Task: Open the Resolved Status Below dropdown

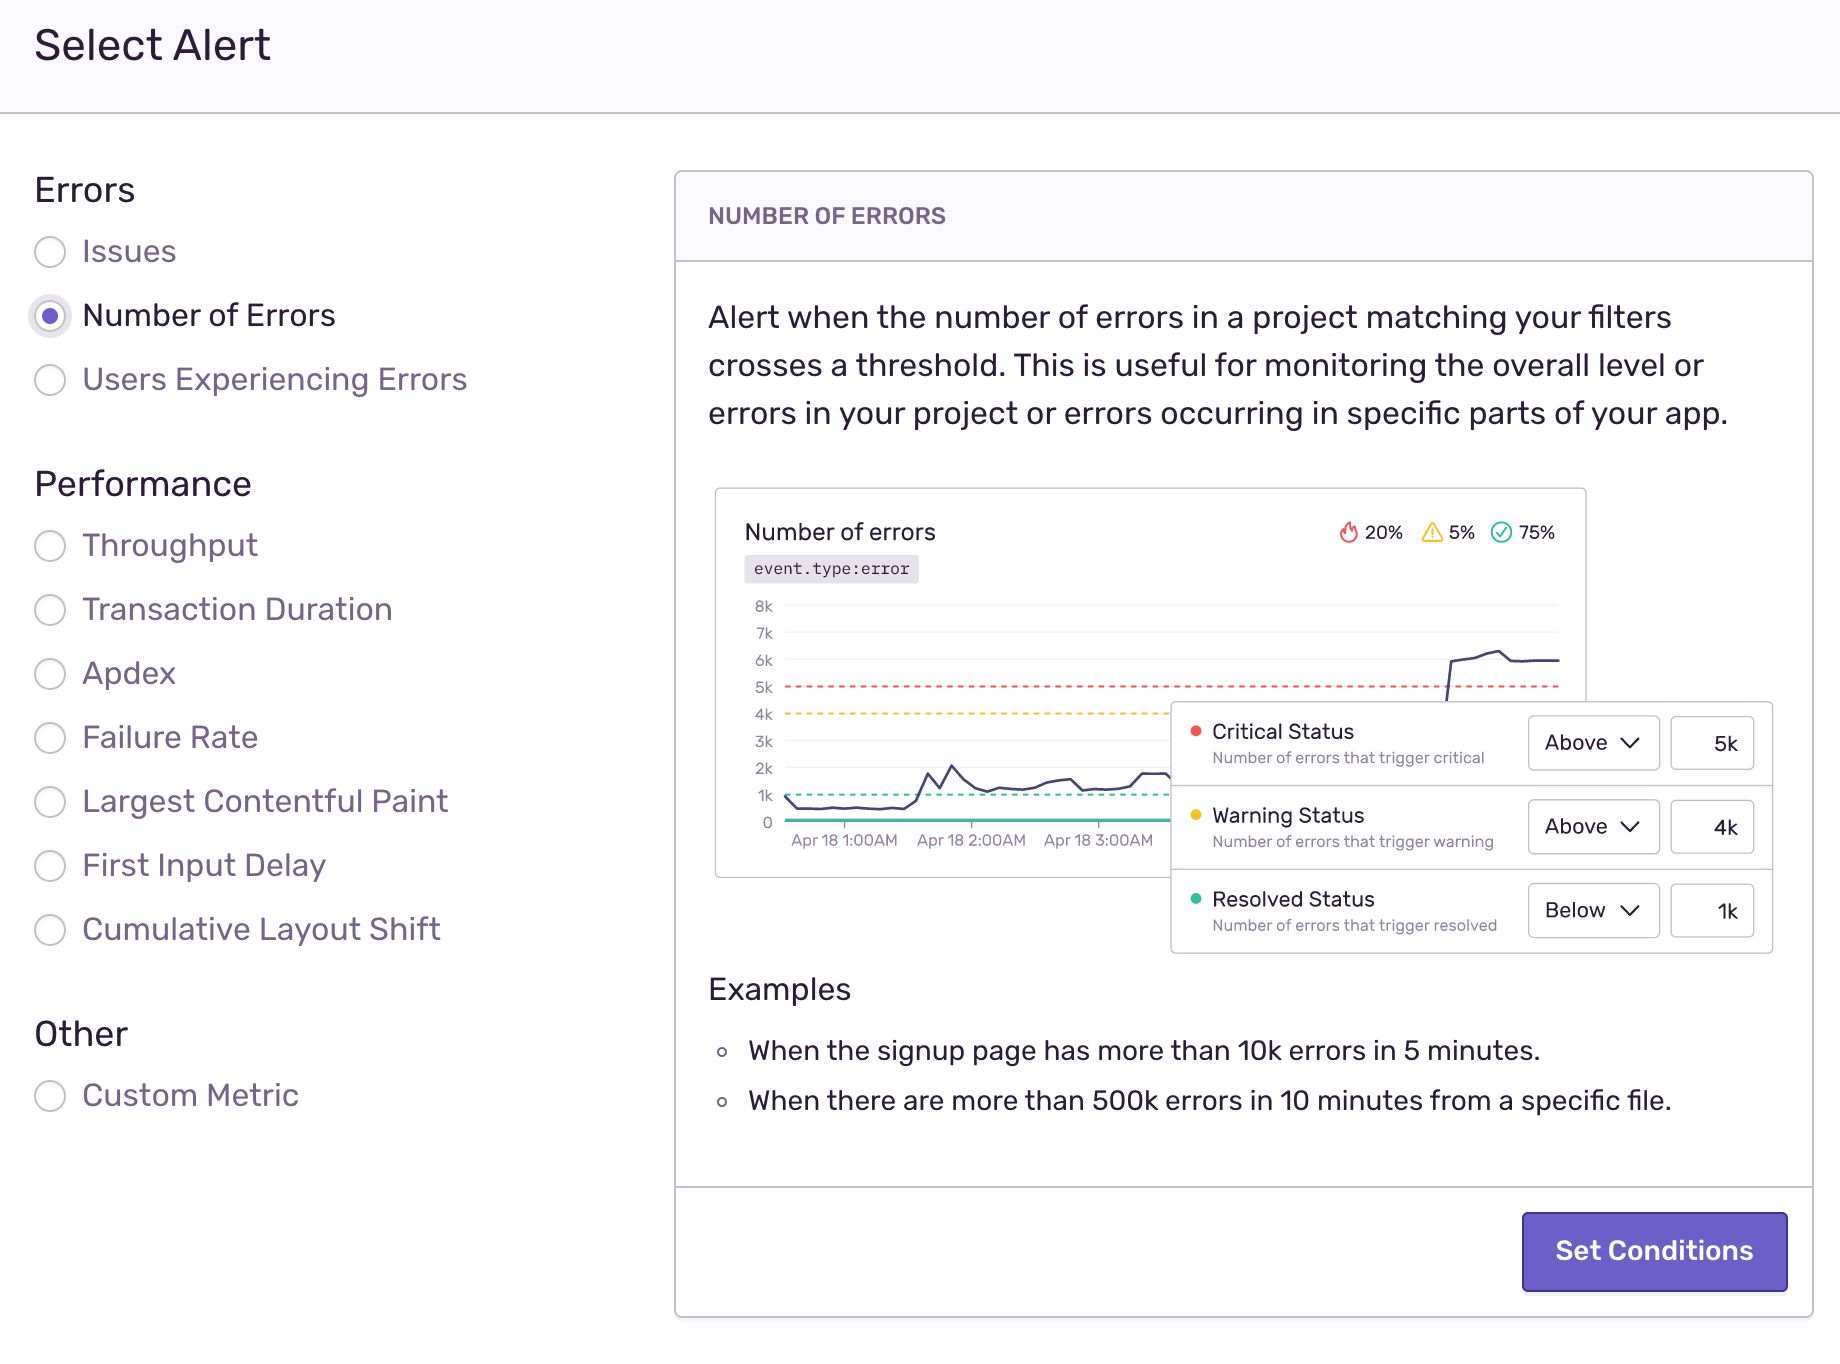Action: coord(1593,911)
